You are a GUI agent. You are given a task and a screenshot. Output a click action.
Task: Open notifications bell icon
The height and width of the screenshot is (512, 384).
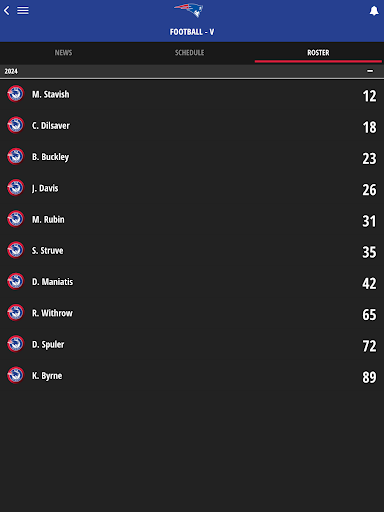pyautogui.click(x=374, y=11)
